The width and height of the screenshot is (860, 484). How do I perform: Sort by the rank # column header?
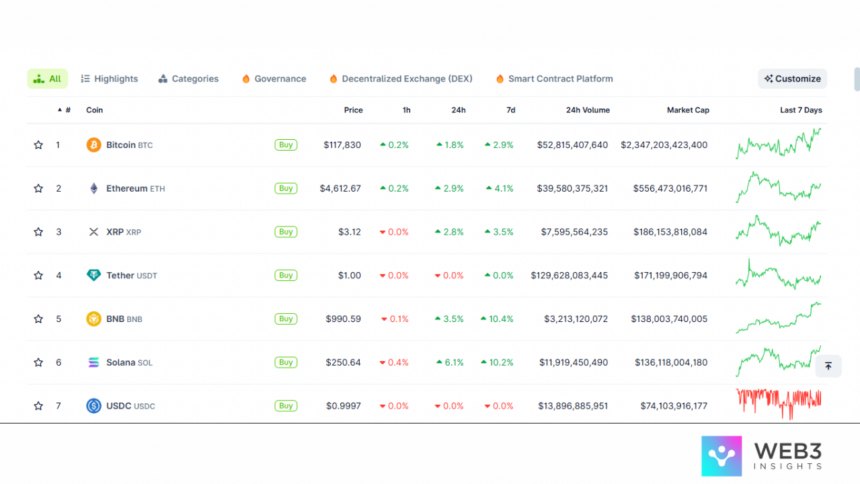pyautogui.click(x=62, y=110)
